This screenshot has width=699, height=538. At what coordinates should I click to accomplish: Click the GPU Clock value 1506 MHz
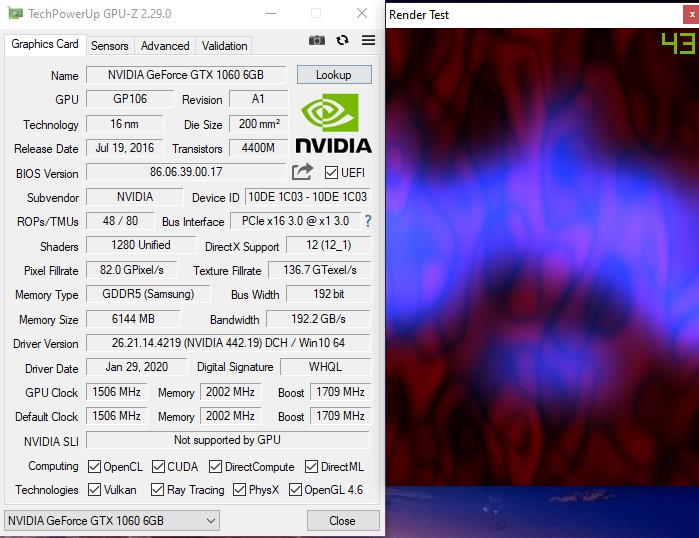point(116,392)
